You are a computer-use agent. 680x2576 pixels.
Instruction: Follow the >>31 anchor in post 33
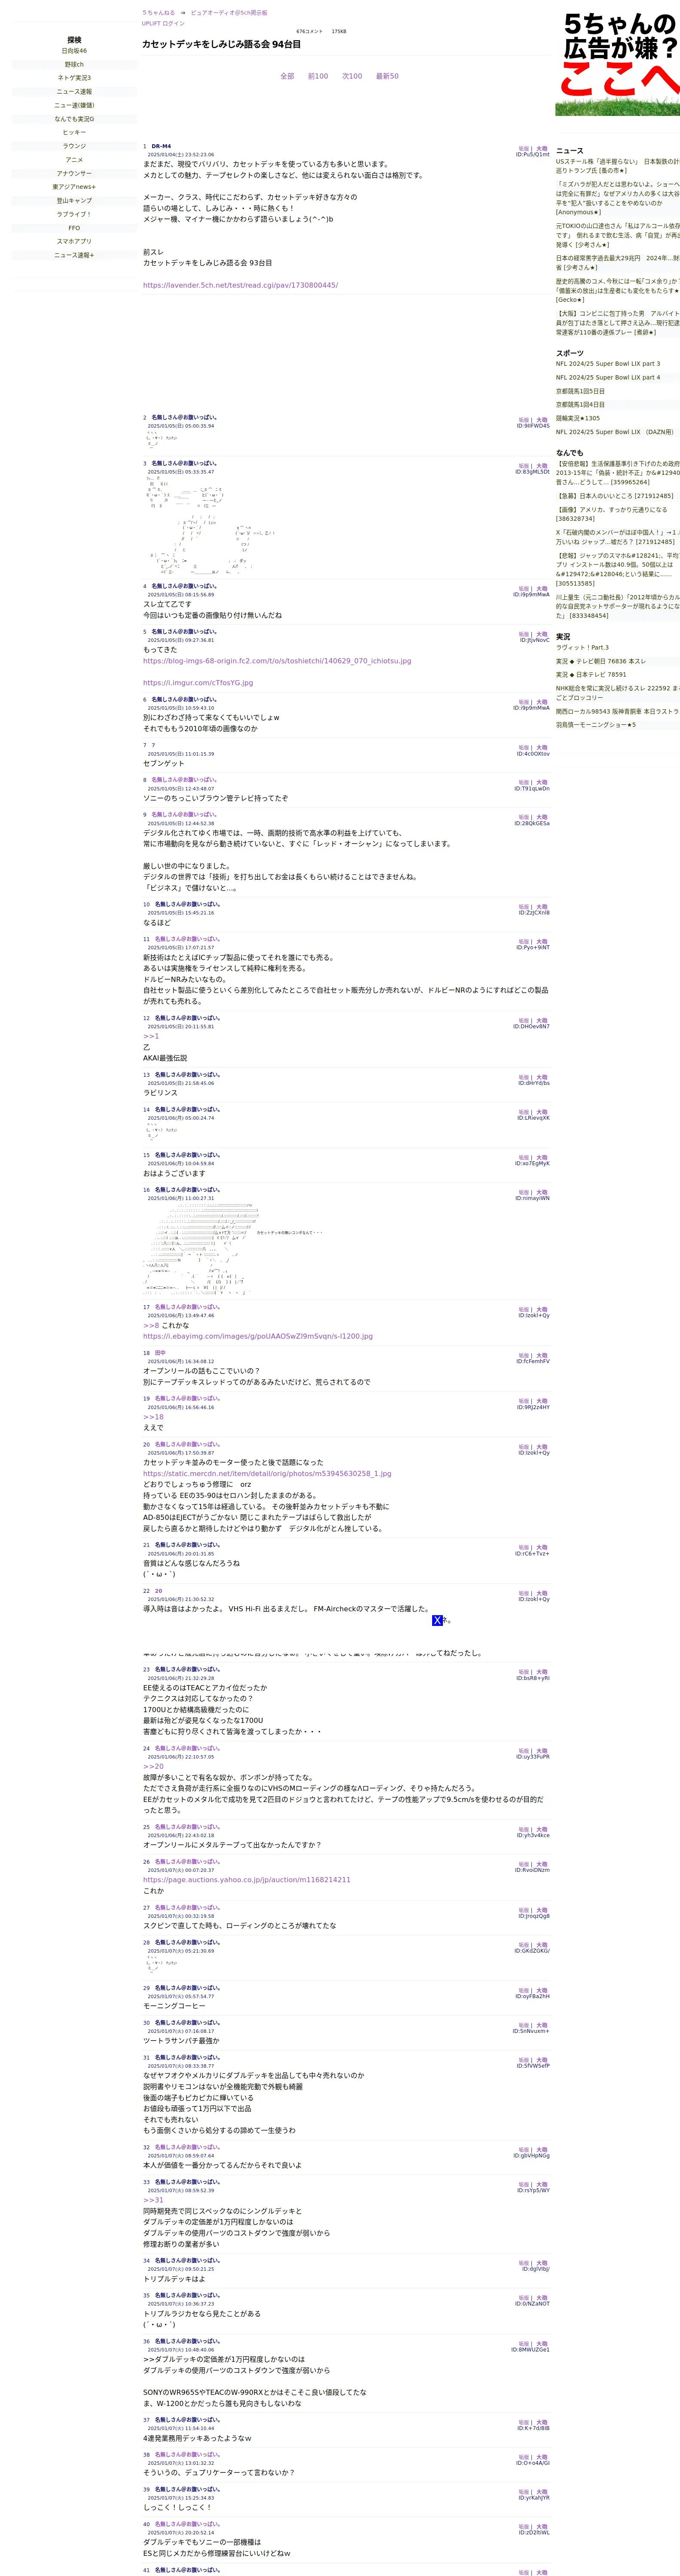(x=153, y=2200)
